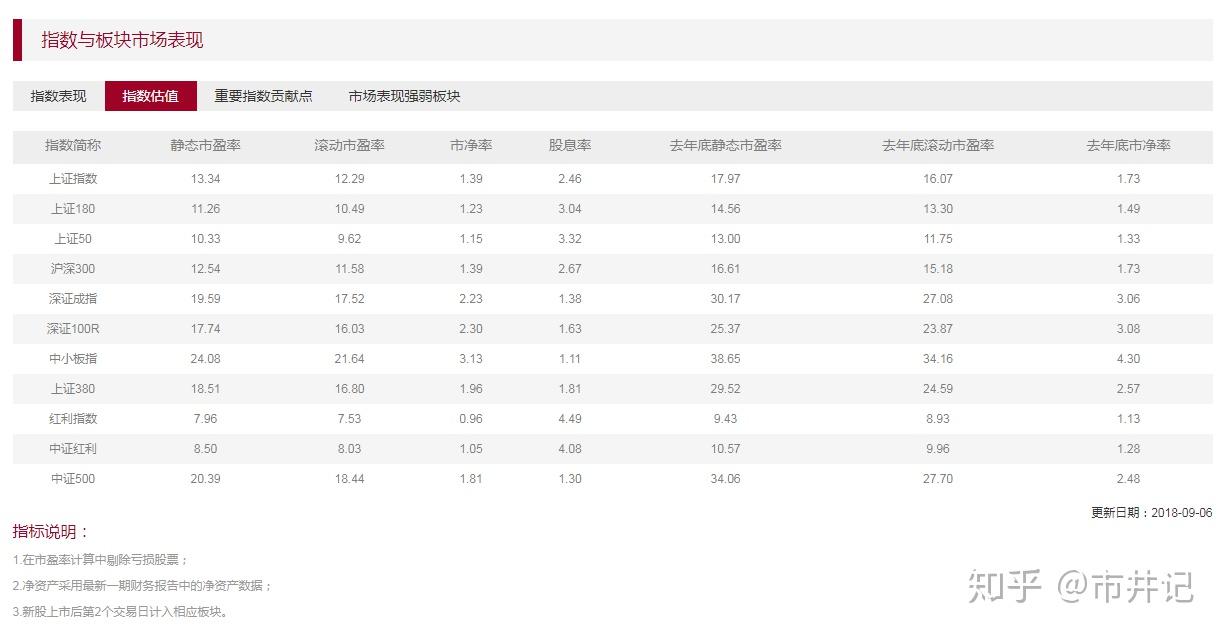Open the 重要指数贡献点 tab
Image resolution: width=1225 pixels, height=635 pixels.
(264, 96)
